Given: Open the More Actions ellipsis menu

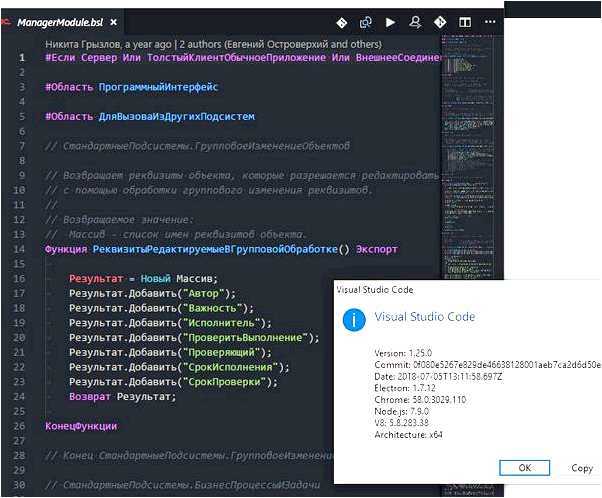Looking at the screenshot, I should point(490,22).
